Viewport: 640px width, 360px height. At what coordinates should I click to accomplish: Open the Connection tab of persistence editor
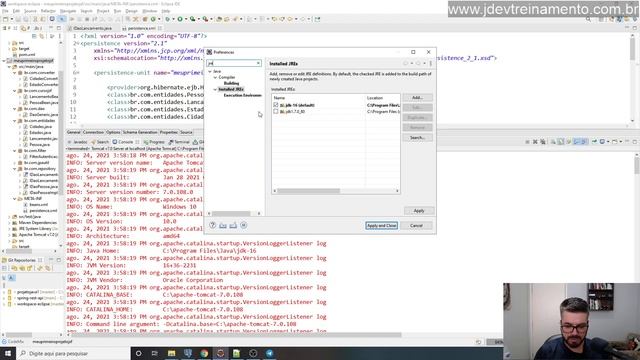(93, 132)
